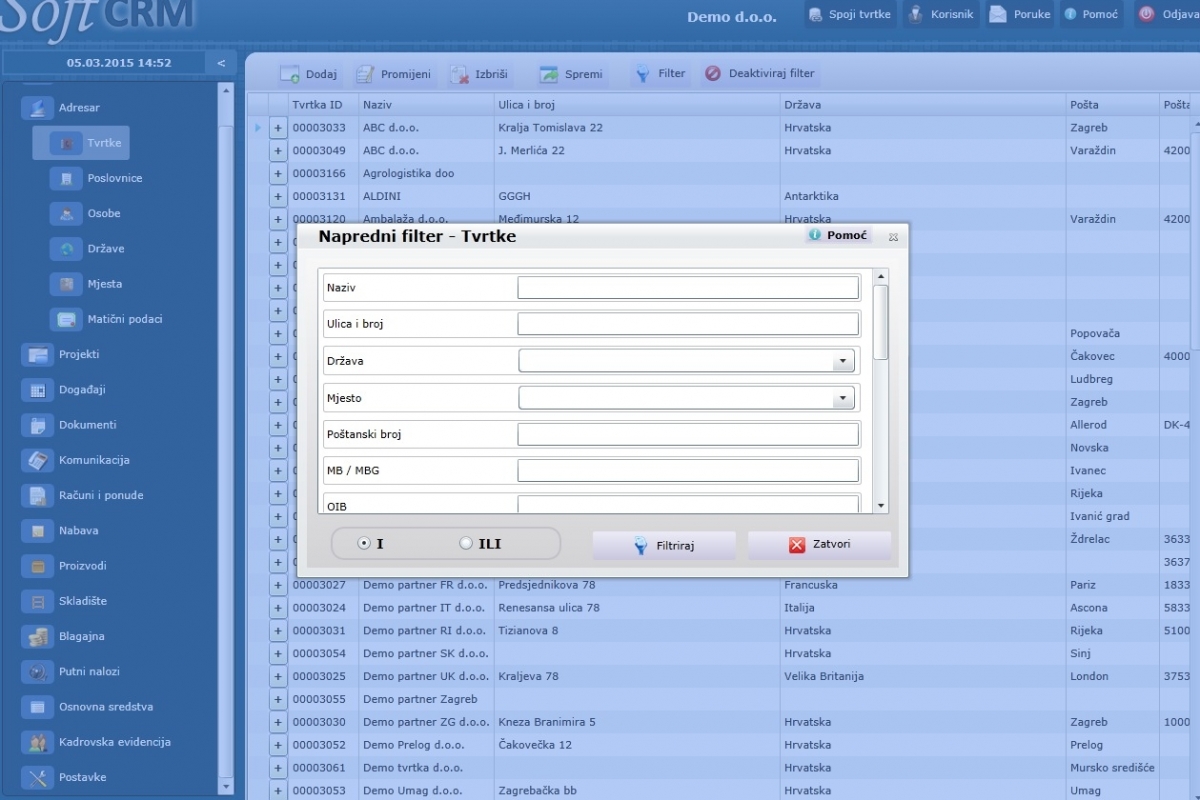Open the Računi i ponude icon
Viewport: 1200px width, 800px height.
(x=38, y=496)
